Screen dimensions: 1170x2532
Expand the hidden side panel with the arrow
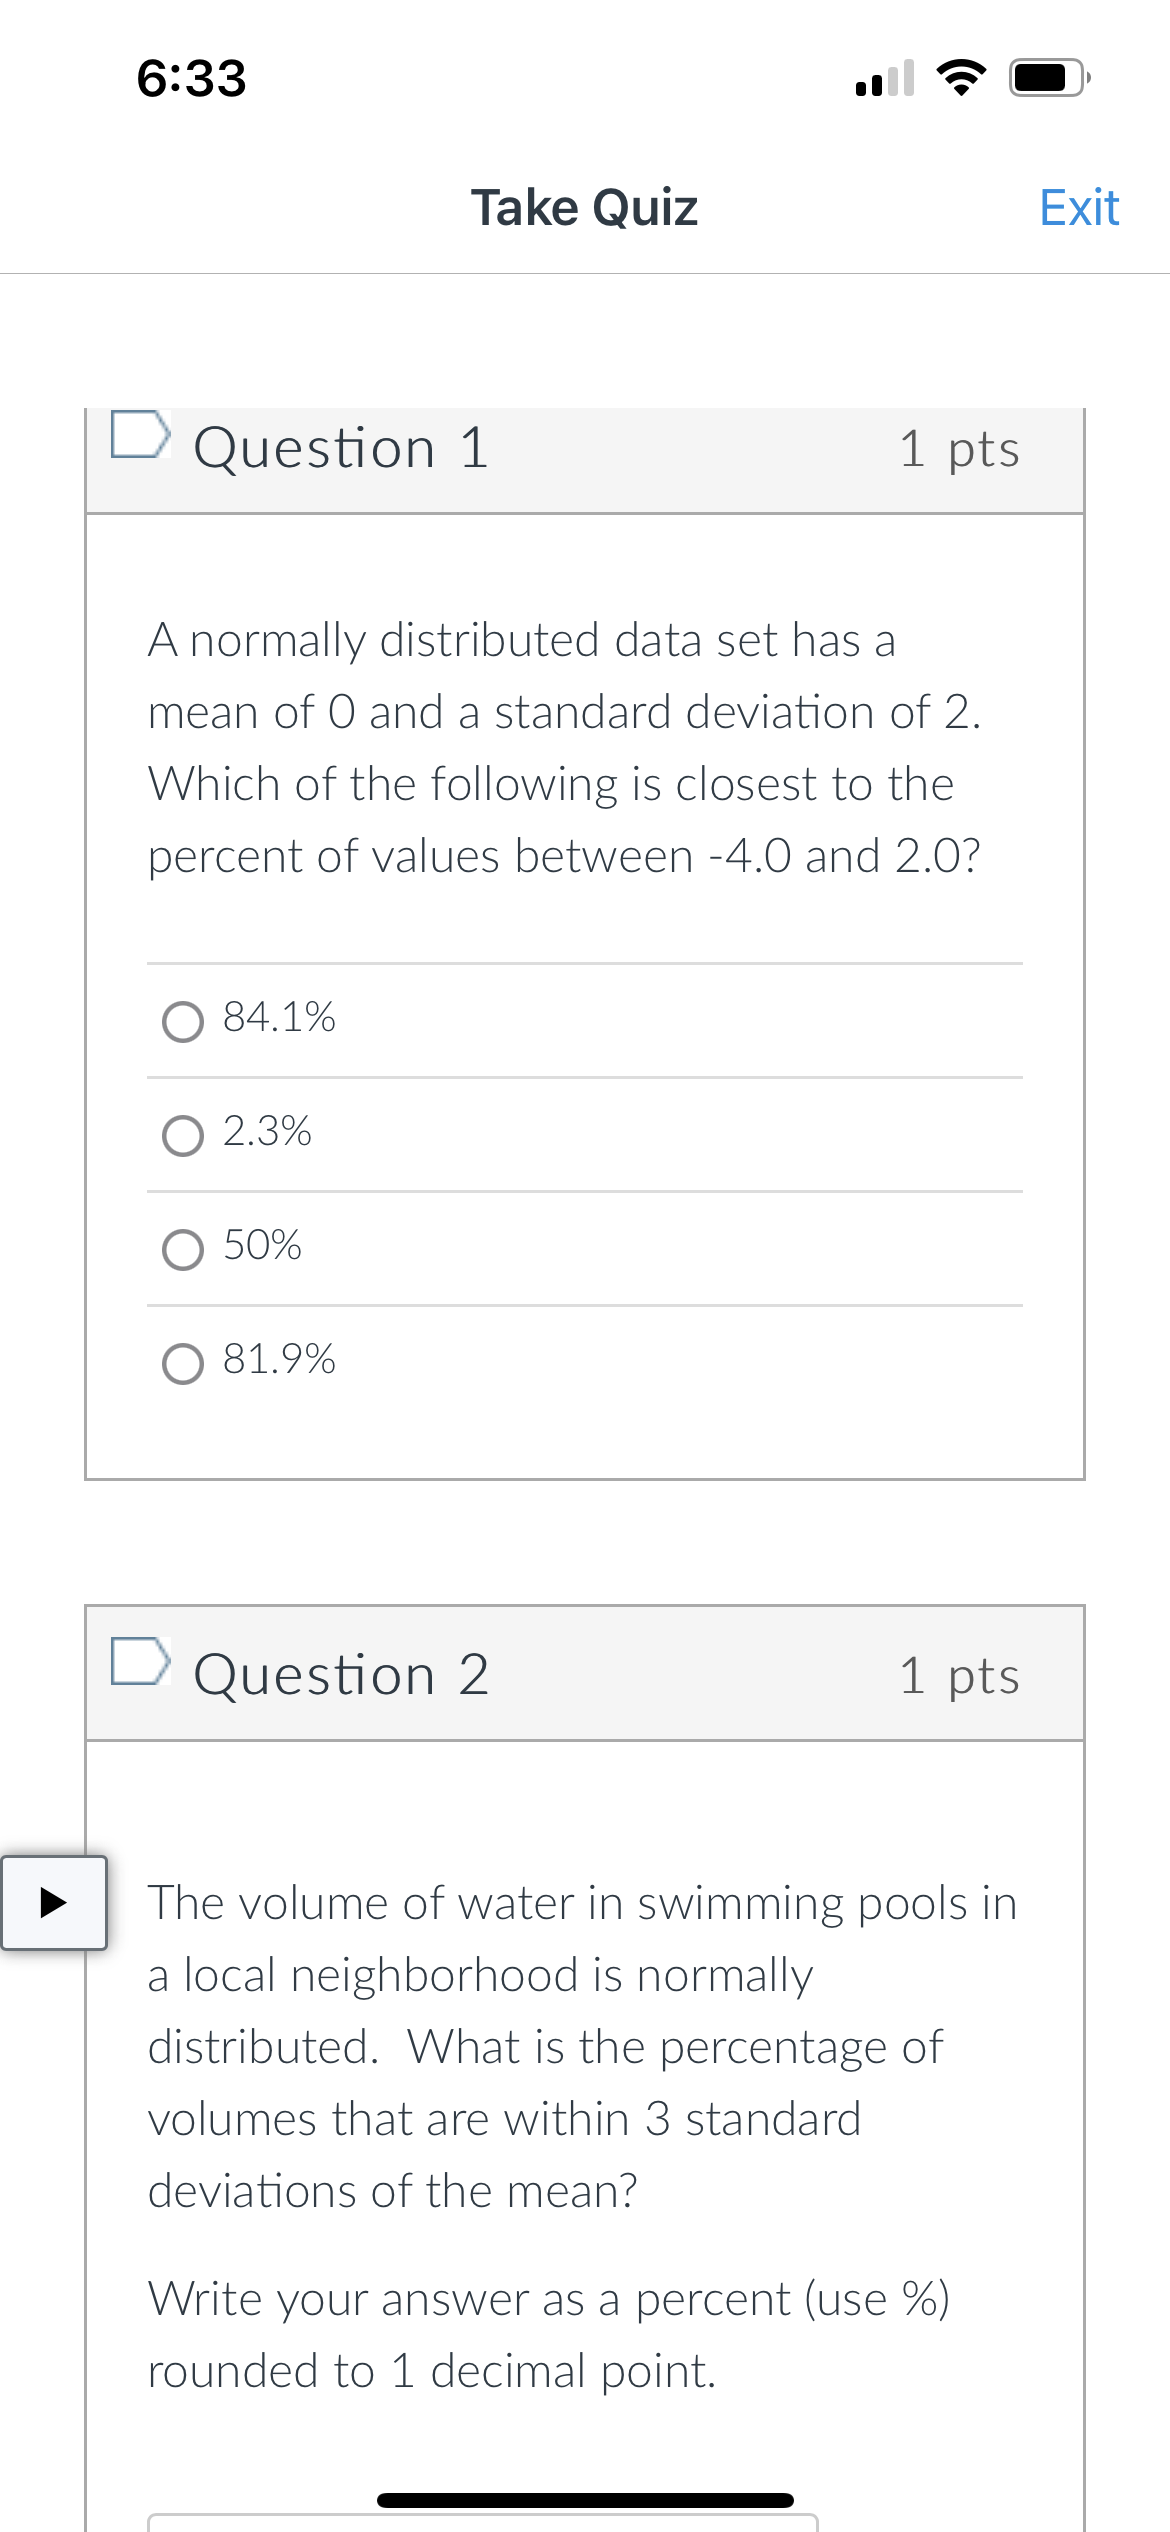click(55, 1902)
